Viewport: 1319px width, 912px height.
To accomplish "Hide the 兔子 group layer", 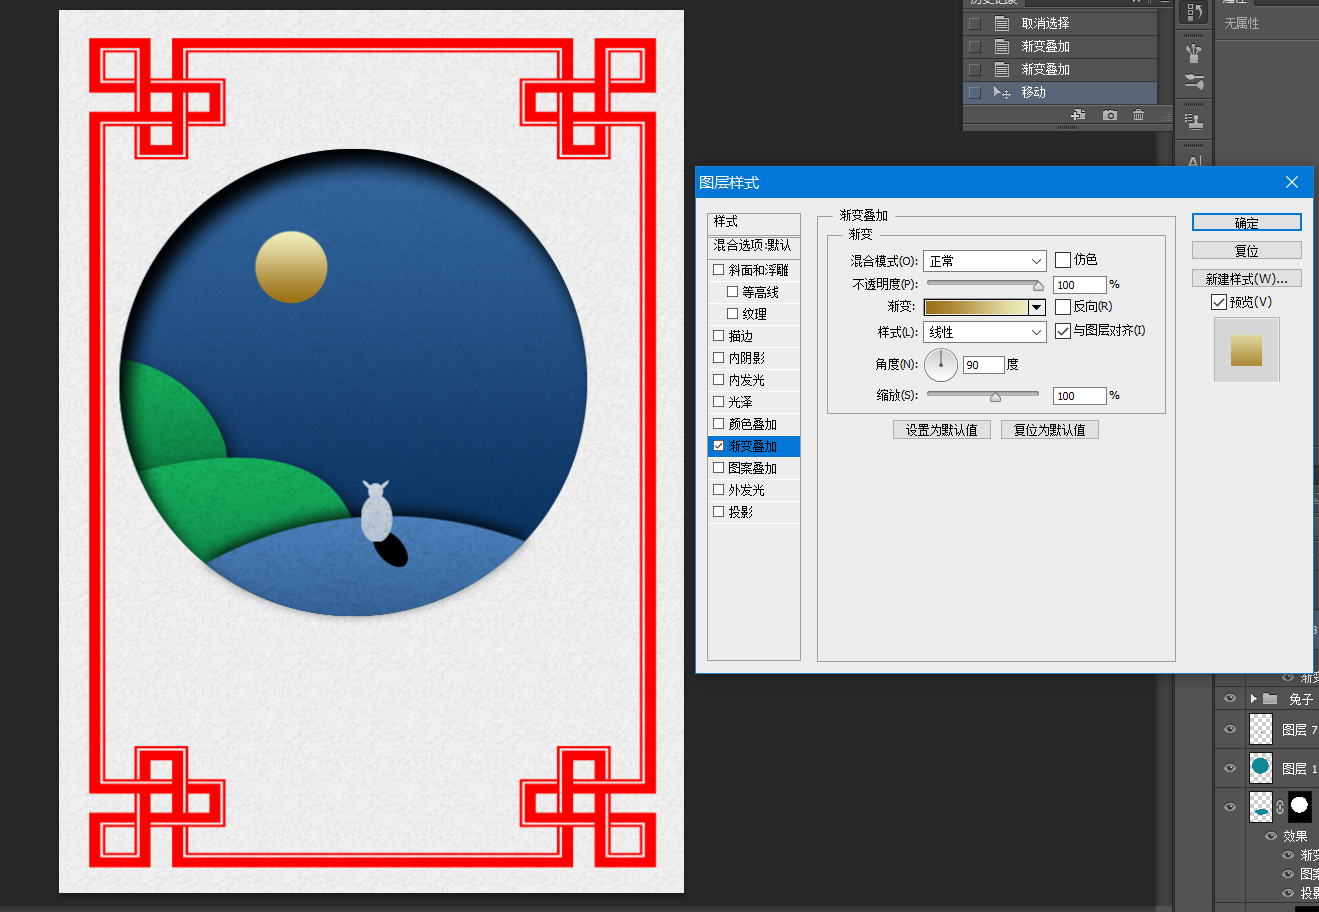I will 1230,699.
